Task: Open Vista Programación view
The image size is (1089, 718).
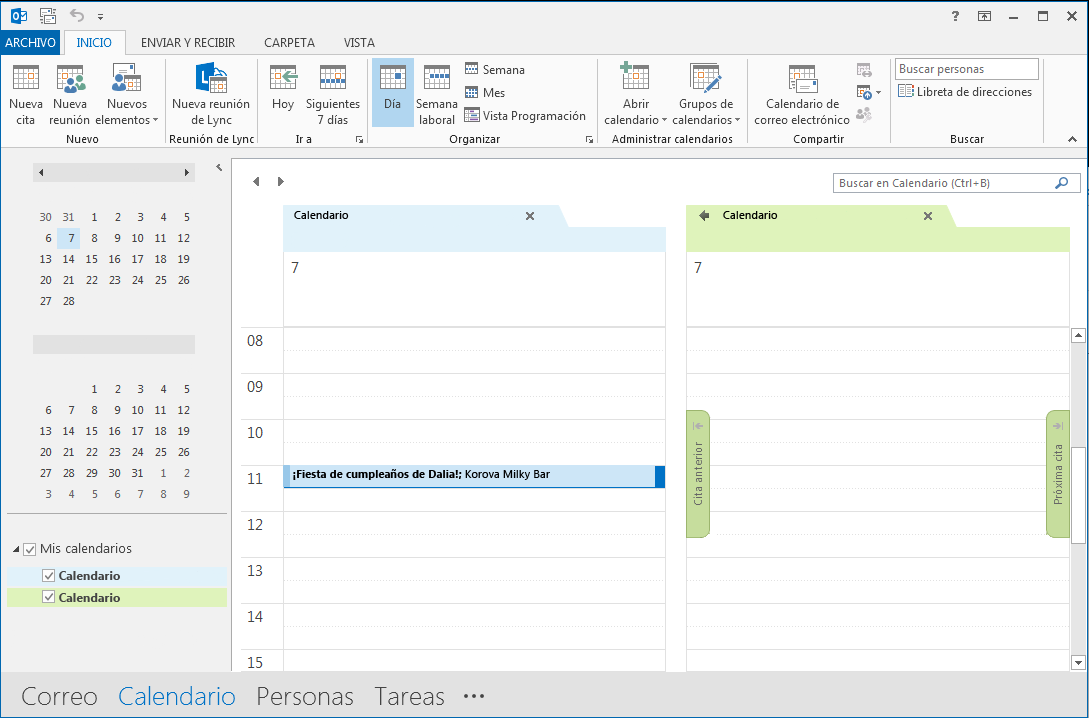Action: click(x=525, y=115)
